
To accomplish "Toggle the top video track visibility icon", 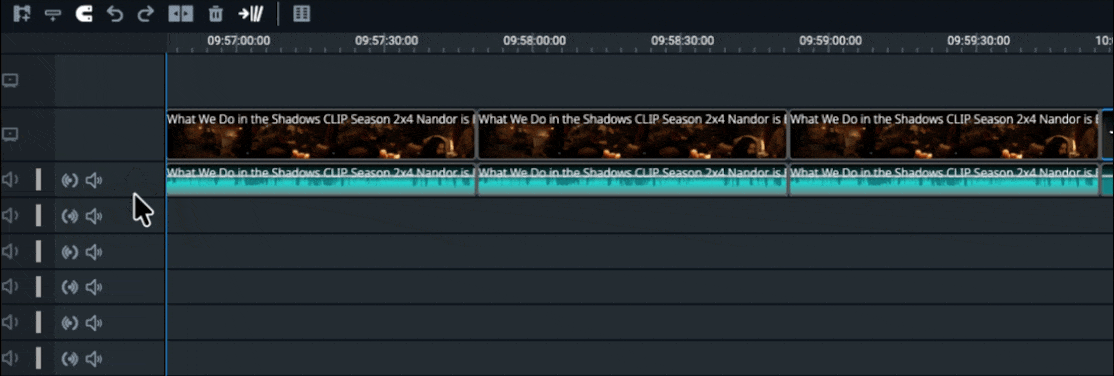I will [10, 80].
